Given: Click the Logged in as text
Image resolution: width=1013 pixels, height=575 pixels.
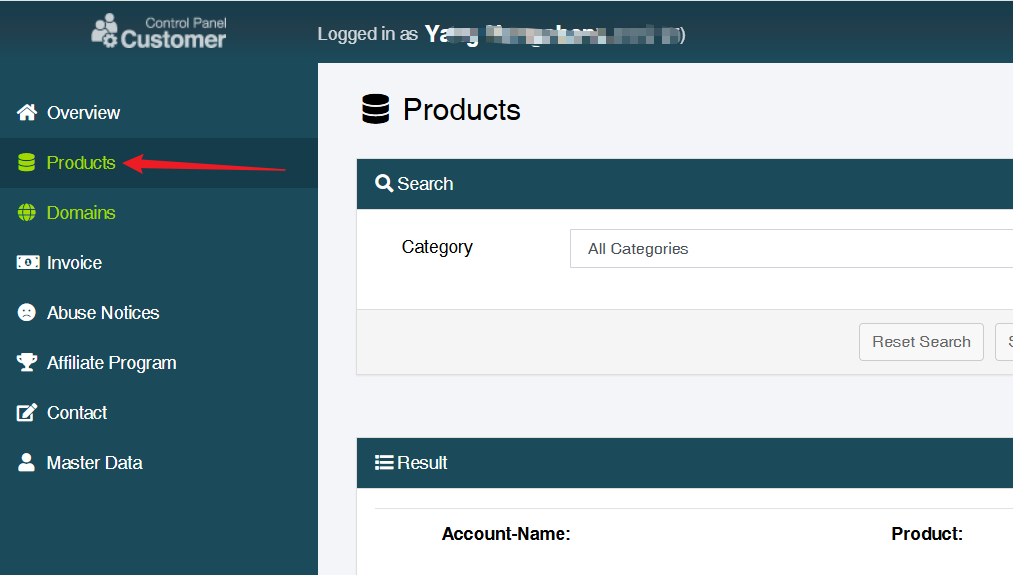Looking at the screenshot, I should (x=368, y=34).
